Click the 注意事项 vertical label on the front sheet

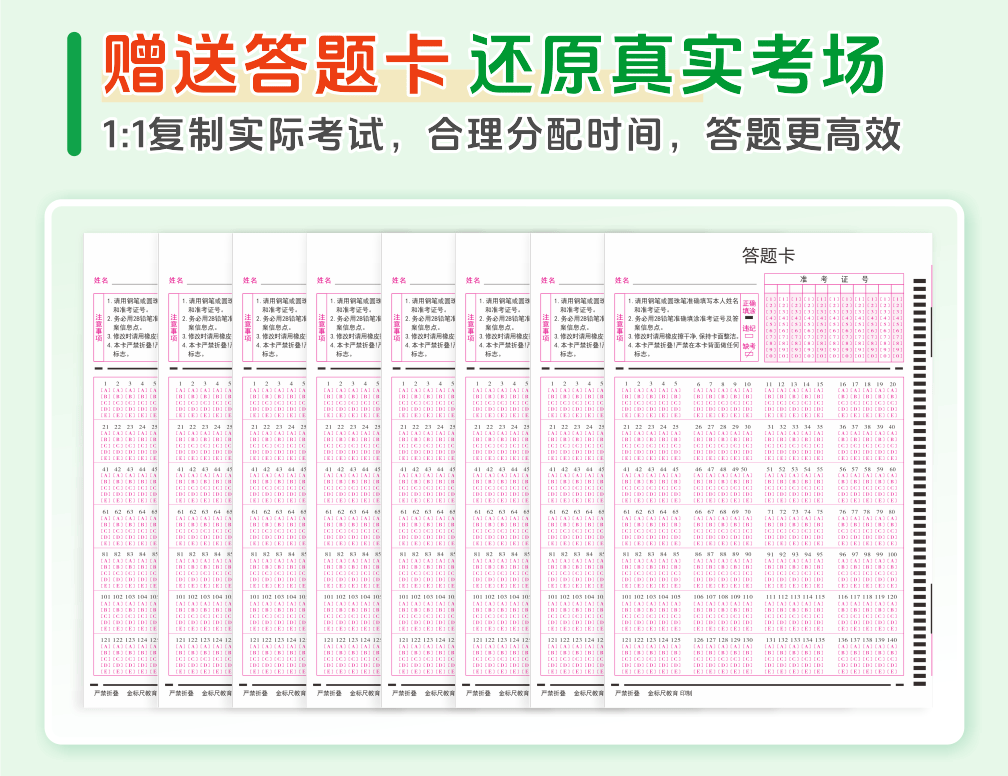[619, 327]
